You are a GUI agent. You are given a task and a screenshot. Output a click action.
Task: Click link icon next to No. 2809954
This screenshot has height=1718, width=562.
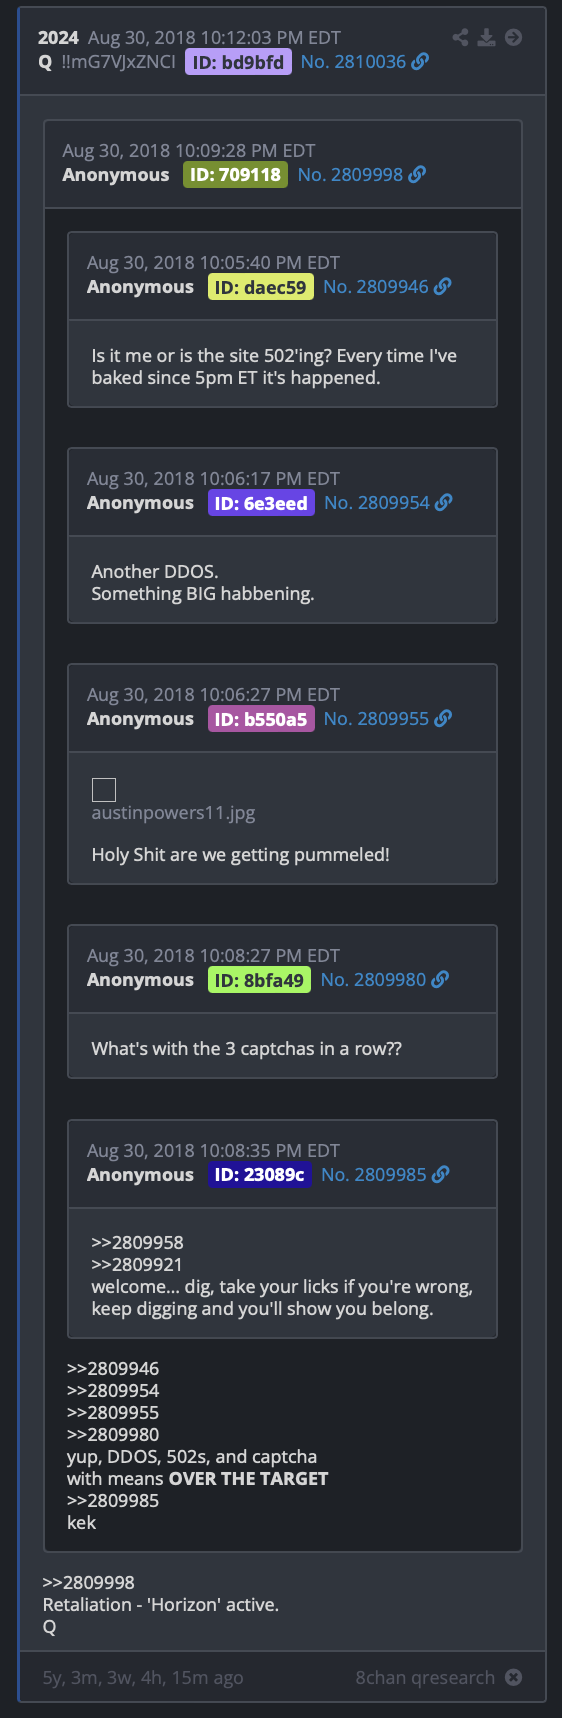443,503
